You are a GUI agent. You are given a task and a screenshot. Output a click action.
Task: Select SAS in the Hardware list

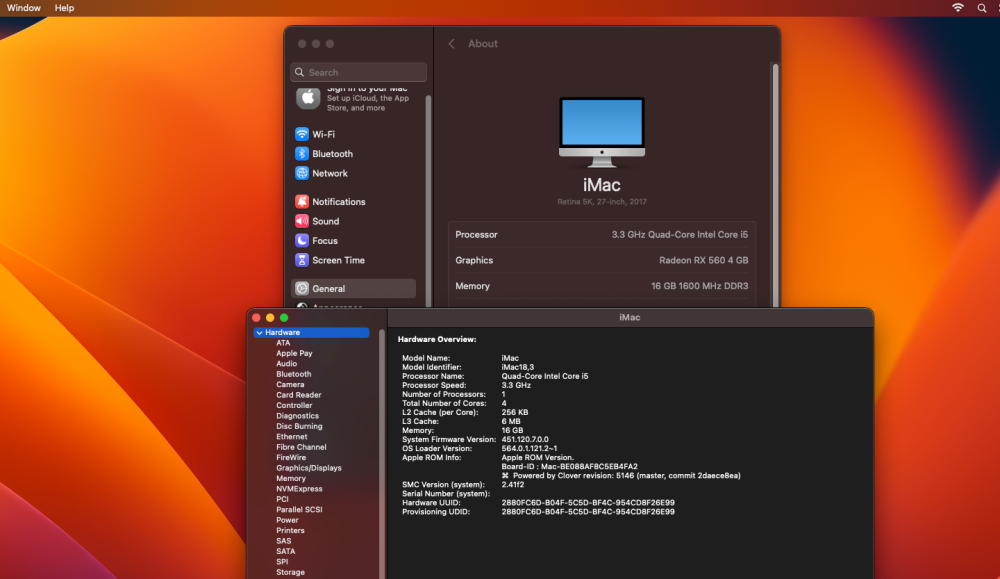coord(284,541)
